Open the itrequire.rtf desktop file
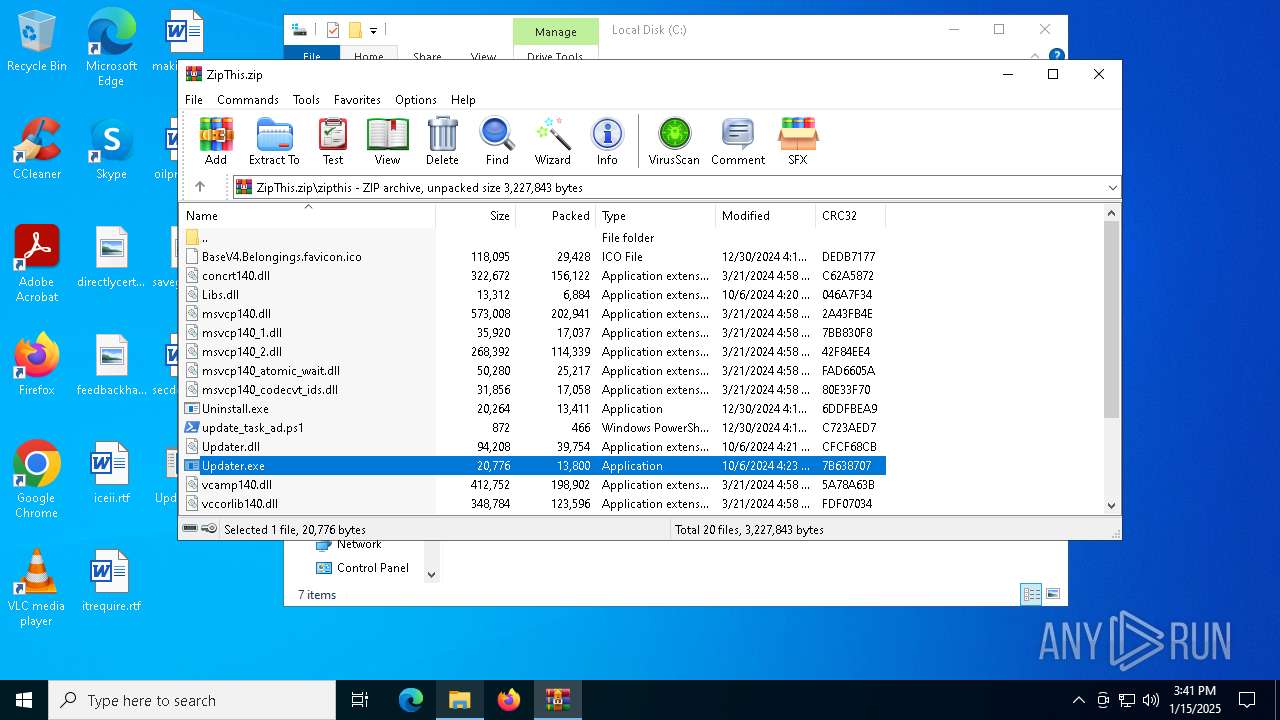 (111, 580)
